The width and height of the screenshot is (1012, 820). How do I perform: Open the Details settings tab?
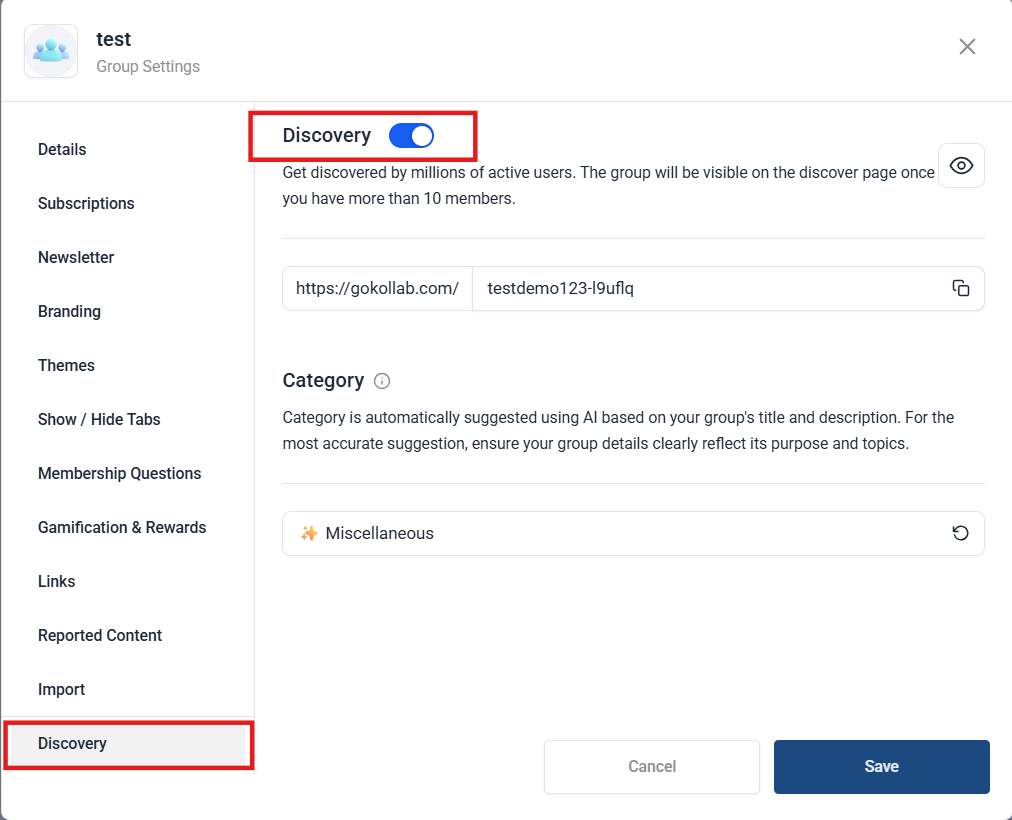(x=62, y=149)
